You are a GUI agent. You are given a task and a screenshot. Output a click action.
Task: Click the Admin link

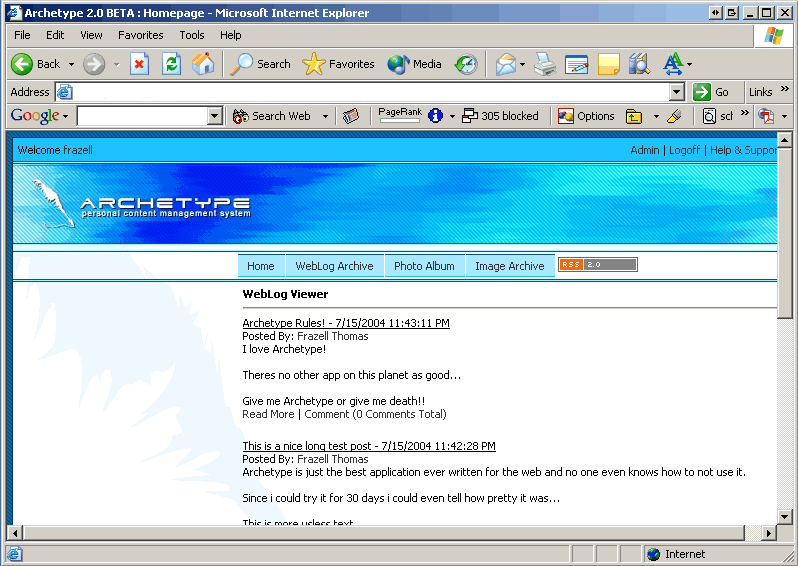click(x=645, y=150)
